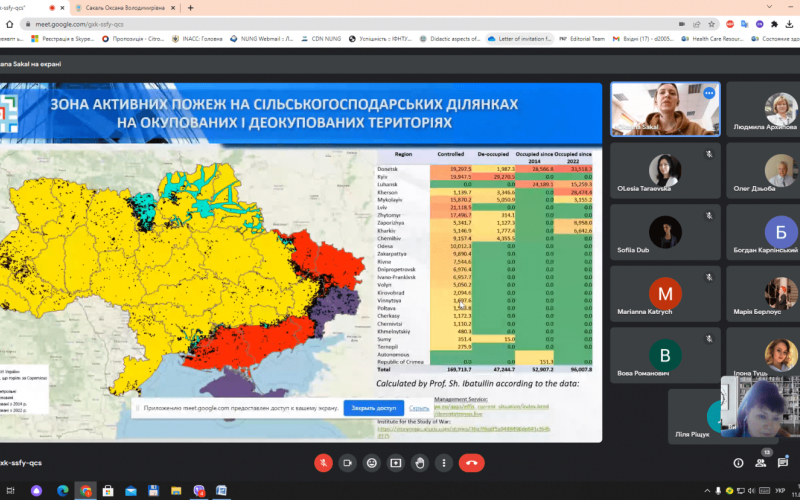
Task: Open the tab search chevron dropdown
Action: click(769, 7)
